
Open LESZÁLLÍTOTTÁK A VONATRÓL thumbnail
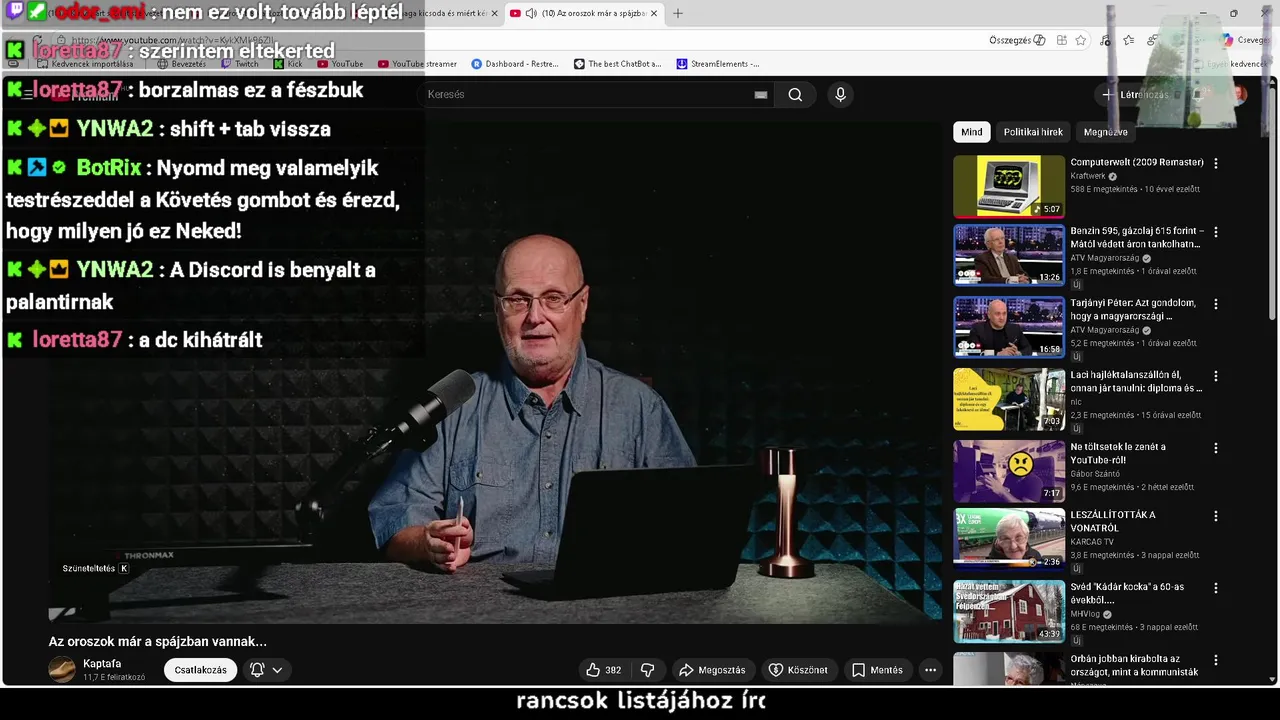click(1009, 539)
